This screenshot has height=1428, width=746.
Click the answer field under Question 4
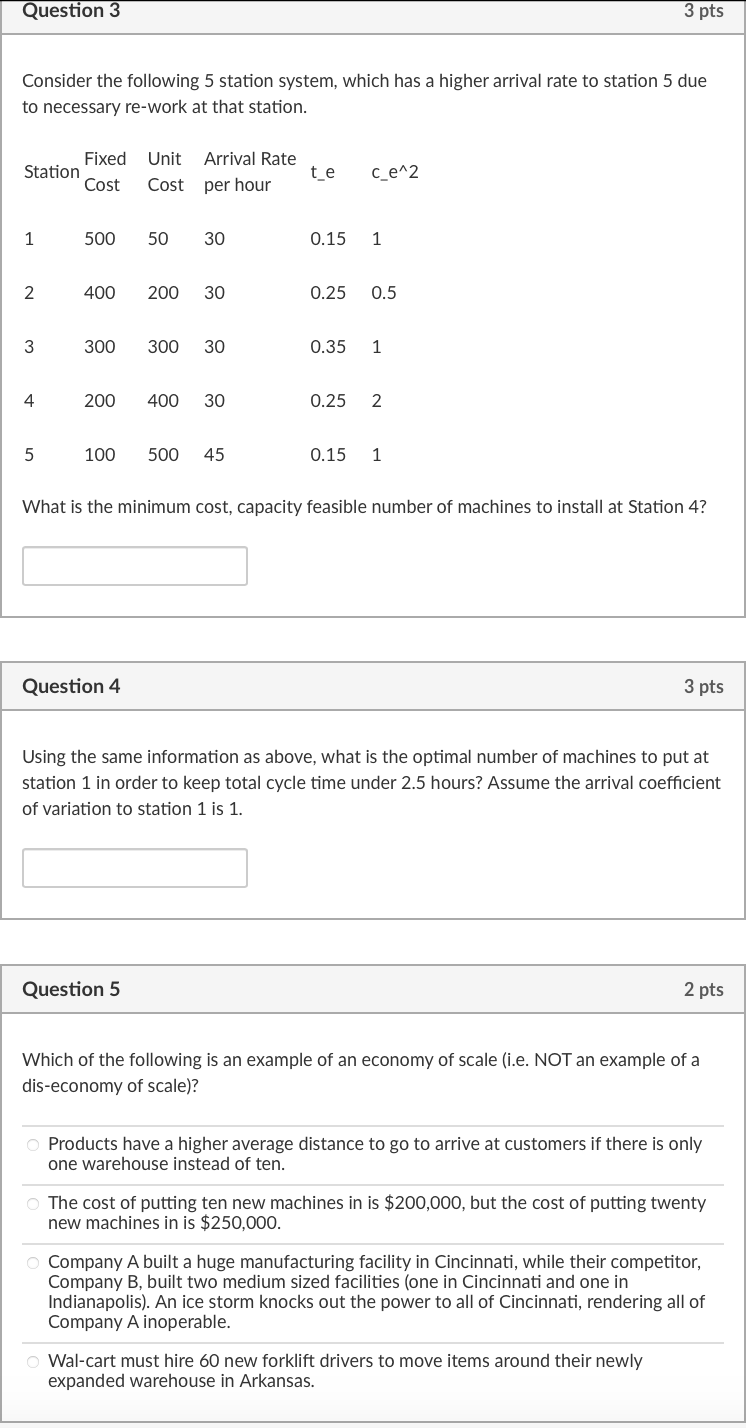point(135,867)
